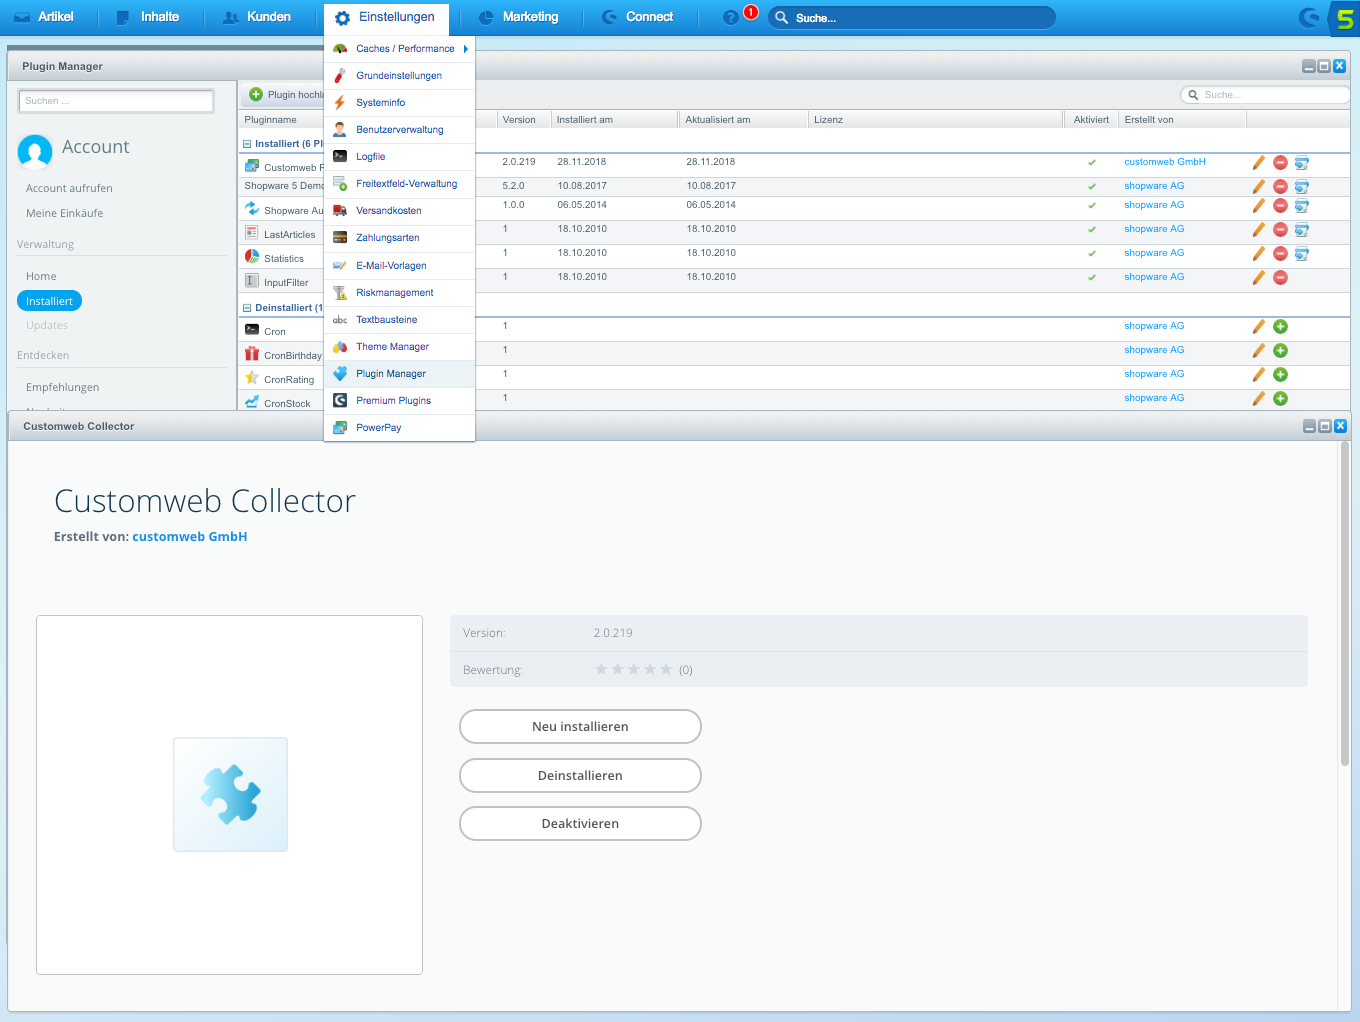Viewport: 1360px width, 1022px height.
Task: Click the red notification badge in top bar
Action: click(x=751, y=12)
